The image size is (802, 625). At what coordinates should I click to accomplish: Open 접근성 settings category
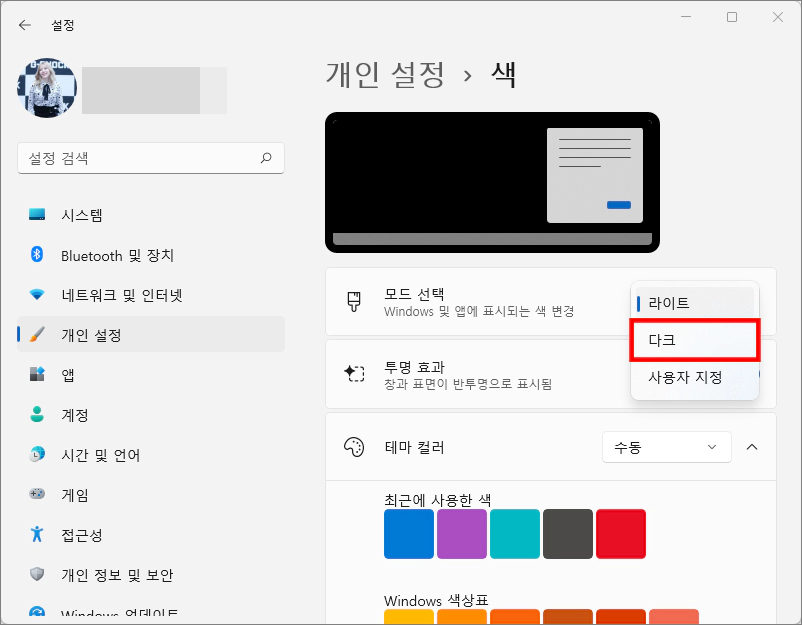coord(151,534)
